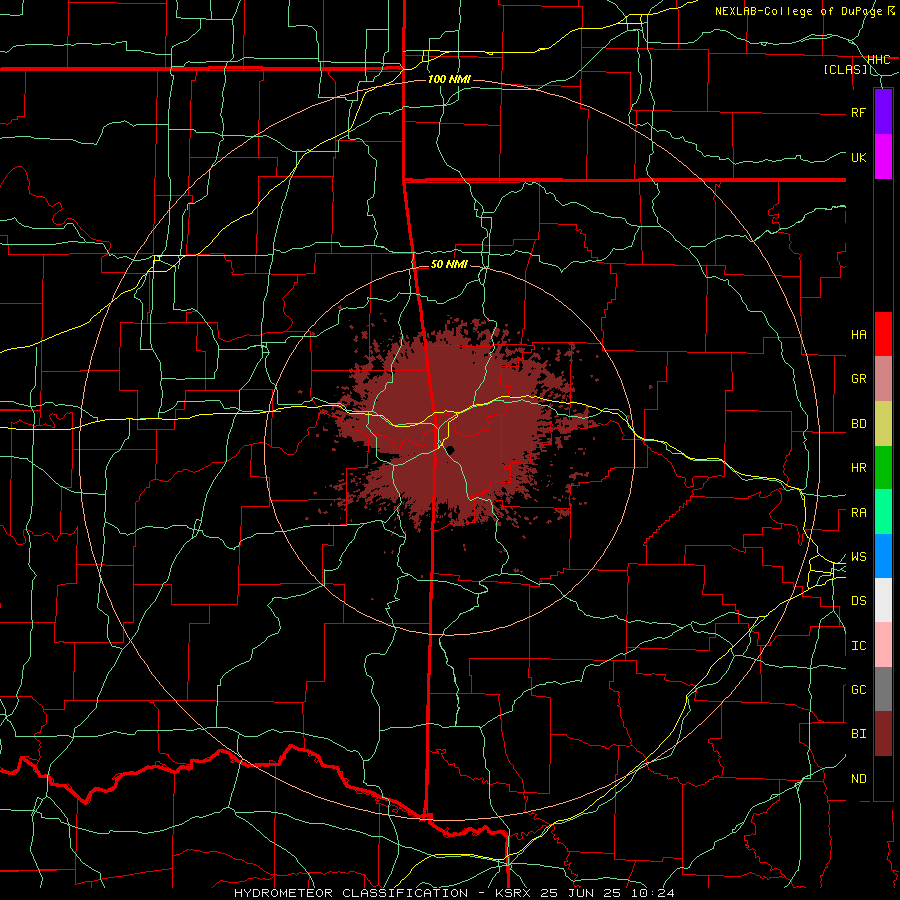Screen dimensions: 900x900
Task: Click the BI legend label
Action: (x=858, y=734)
